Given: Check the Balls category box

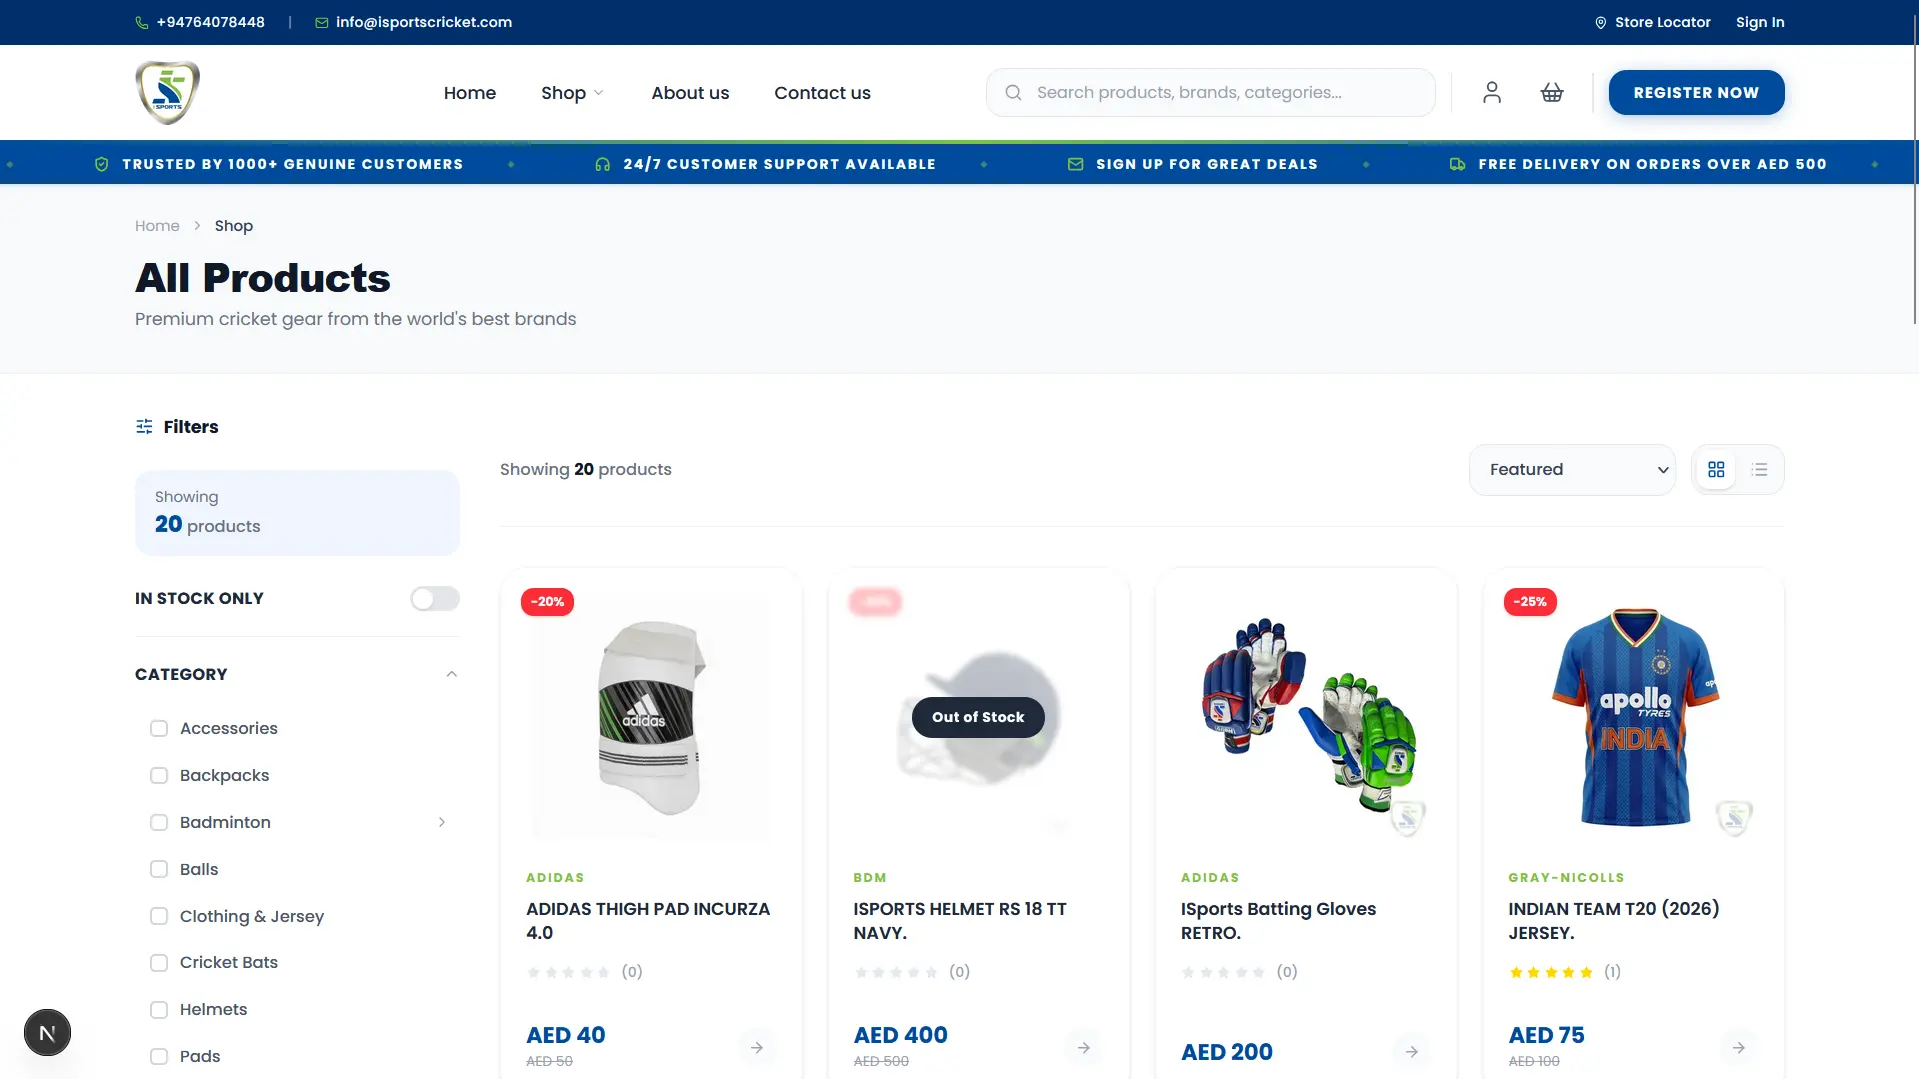Looking at the screenshot, I should [x=159, y=869].
